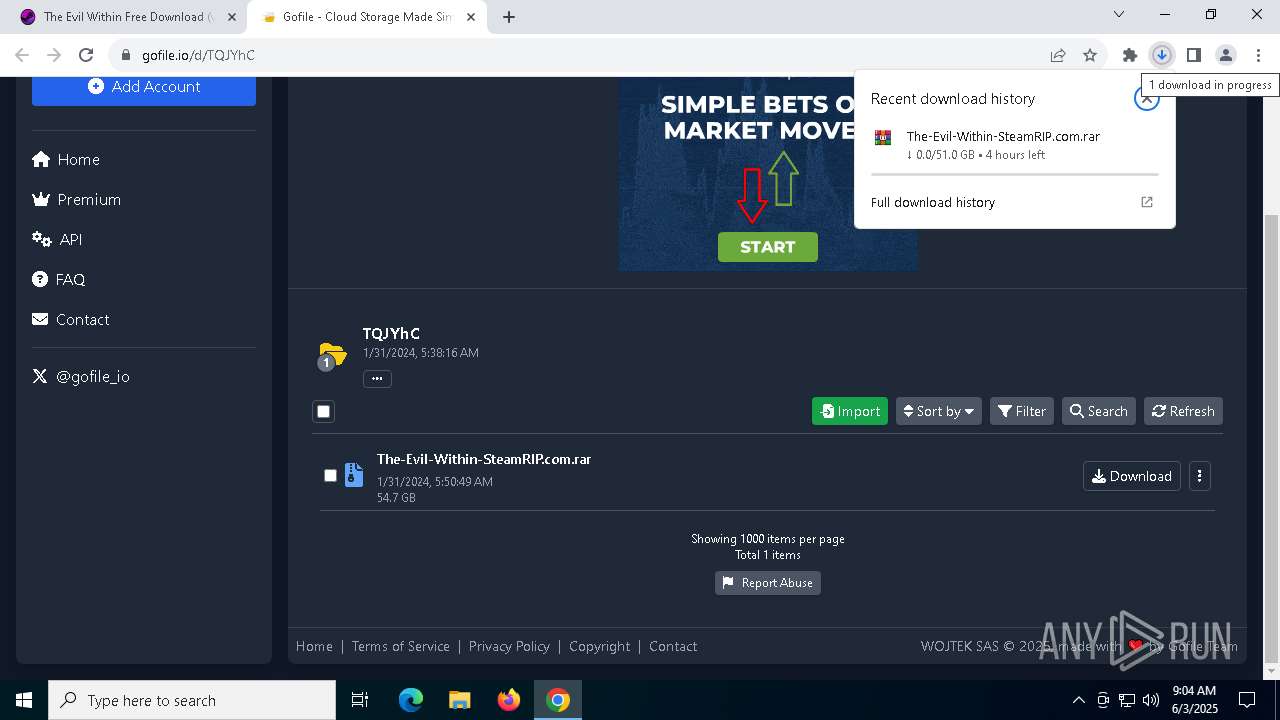This screenshot has height=720, width=1280.
Task: Tick the select-all checkbox
Action: pos(323,411)
